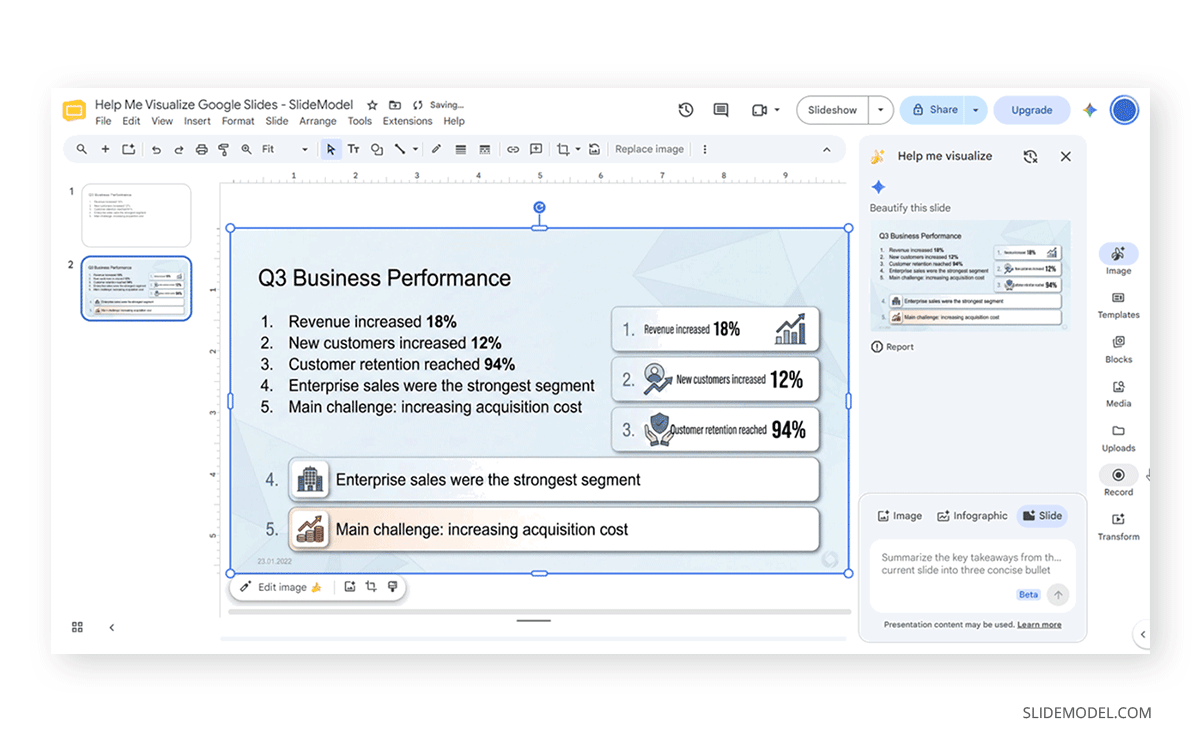Switch to Image tab in prompt box

pos(899,516)
